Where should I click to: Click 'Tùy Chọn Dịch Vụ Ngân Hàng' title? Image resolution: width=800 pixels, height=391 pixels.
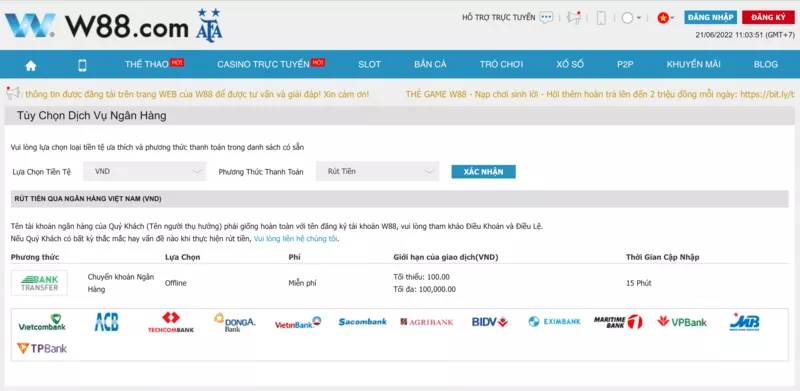click(x=92, y=116)
